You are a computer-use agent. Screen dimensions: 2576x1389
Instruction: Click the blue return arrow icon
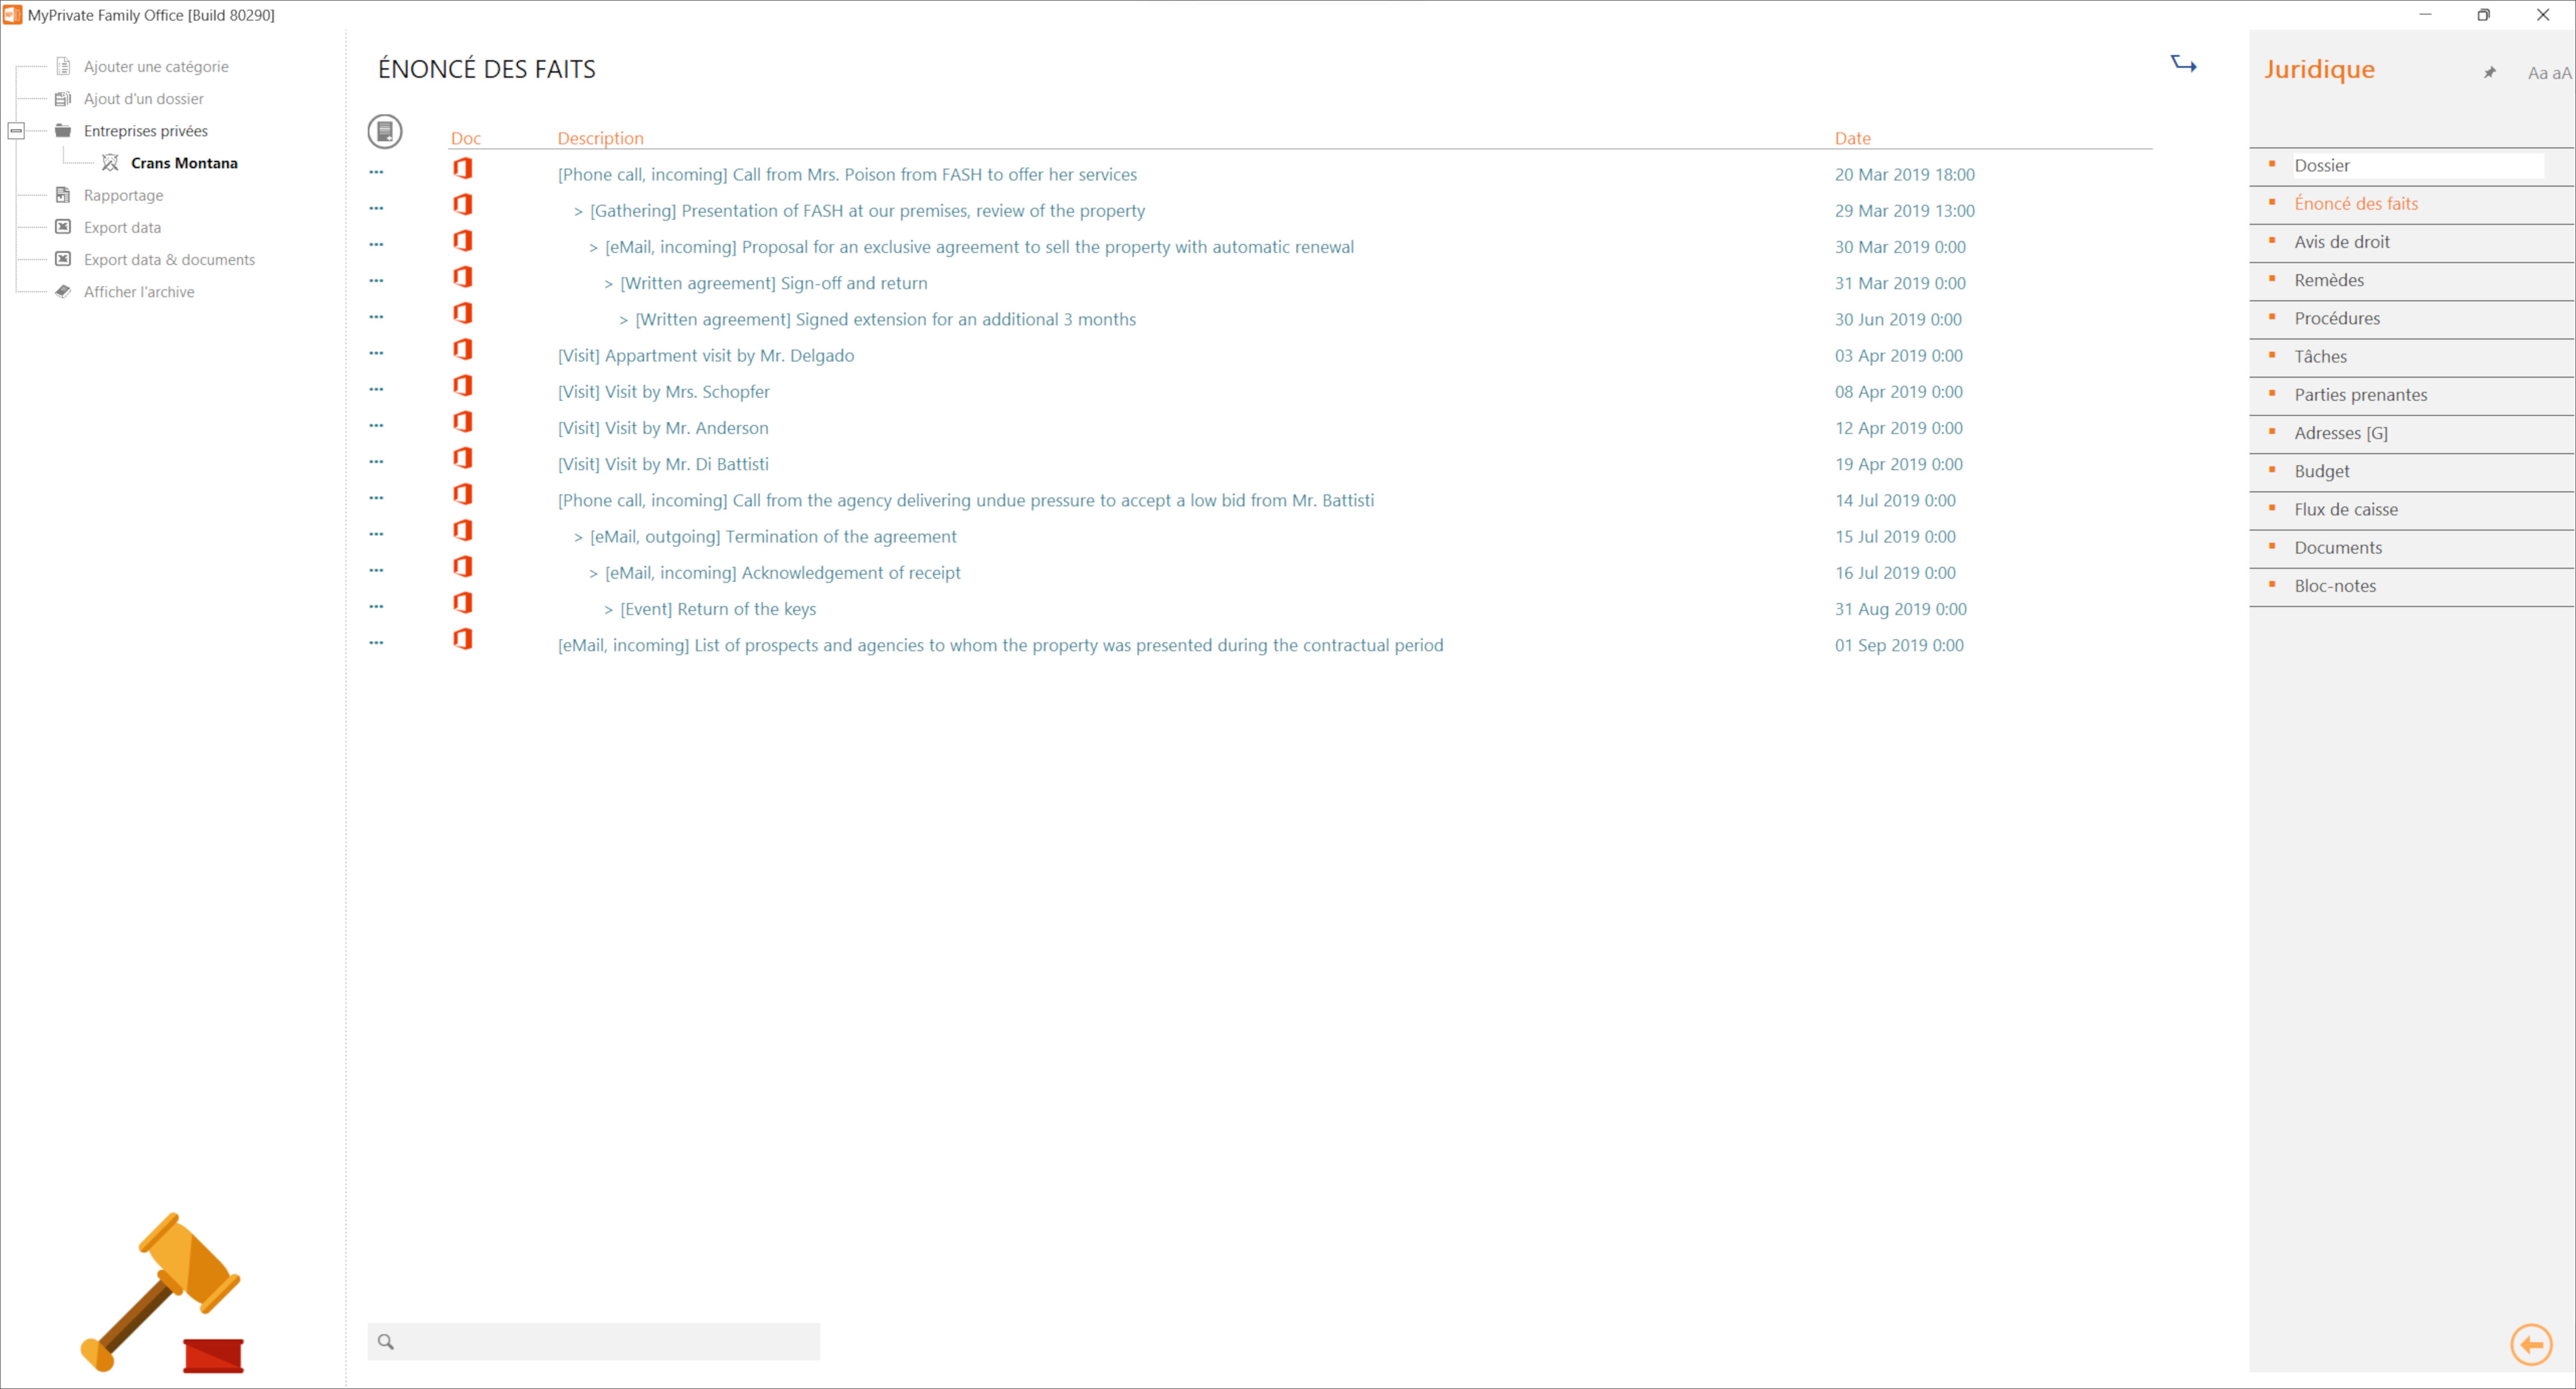point(2183,65)
